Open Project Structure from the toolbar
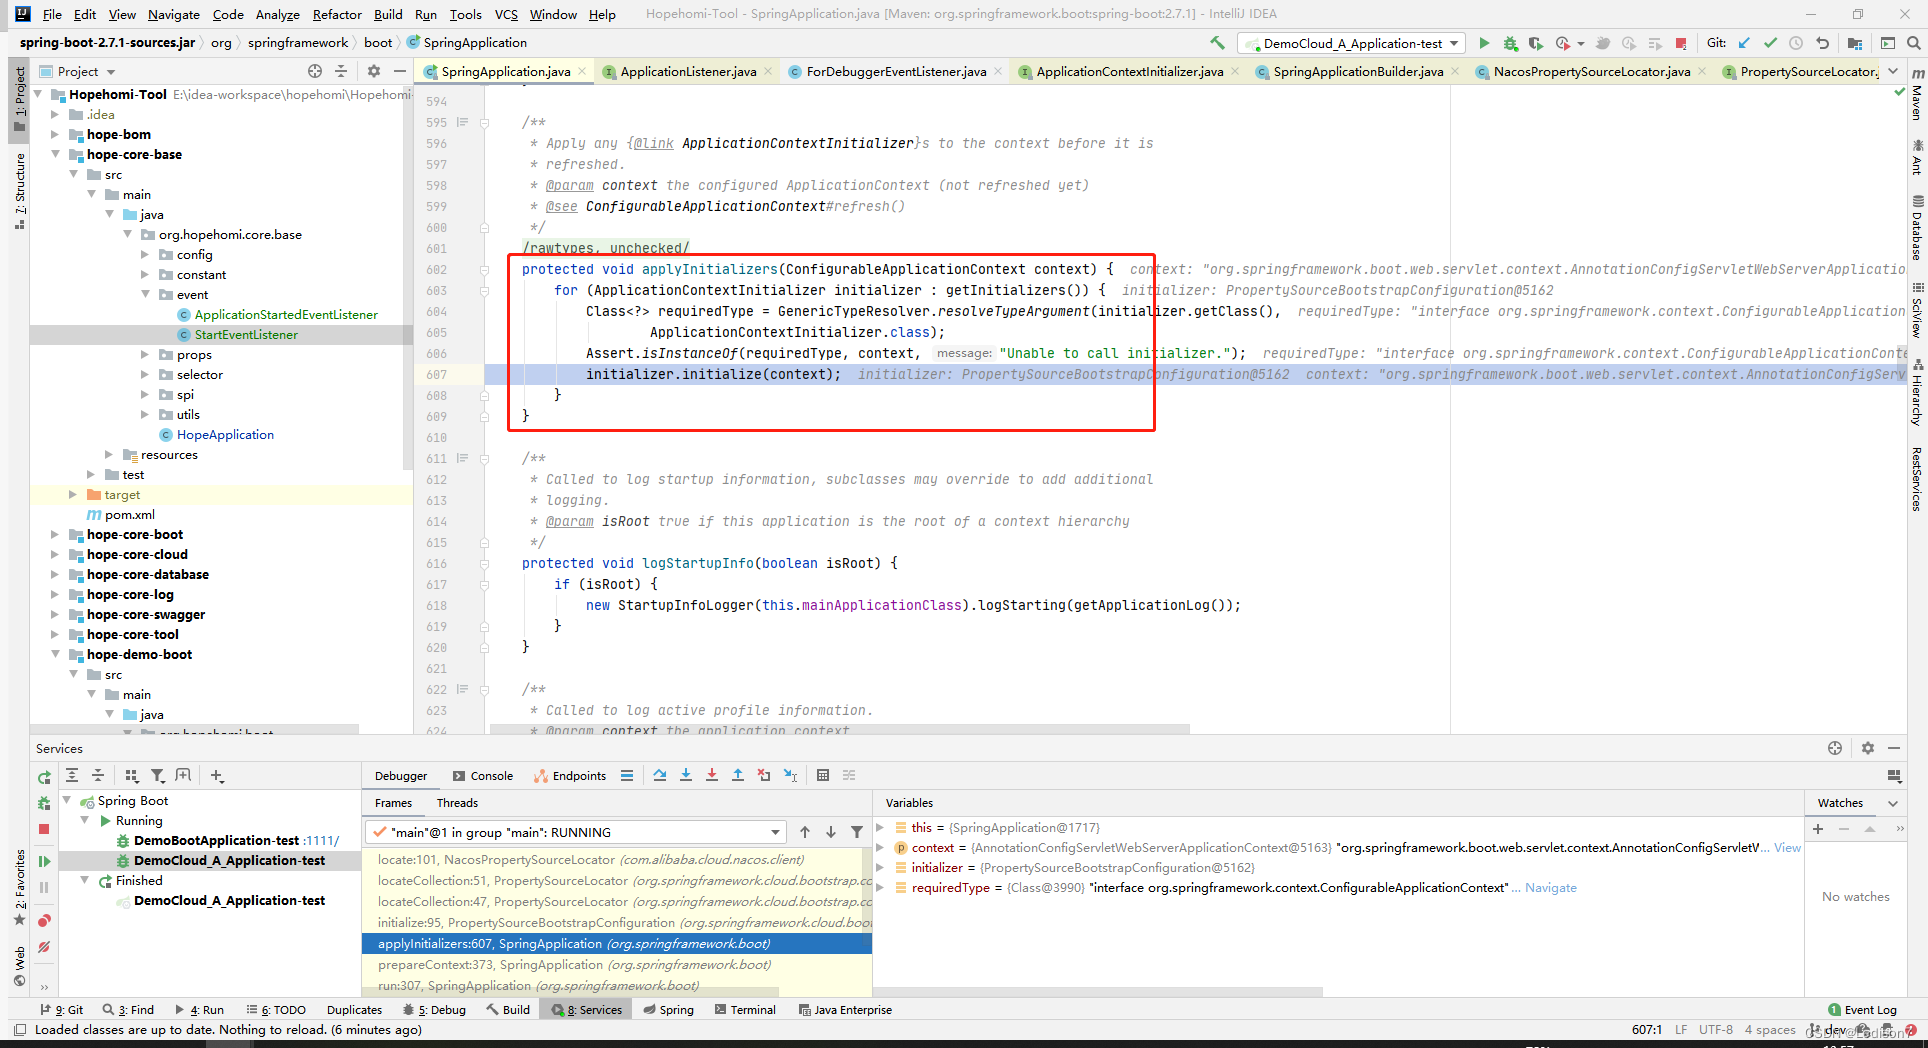 point(1855,43)
